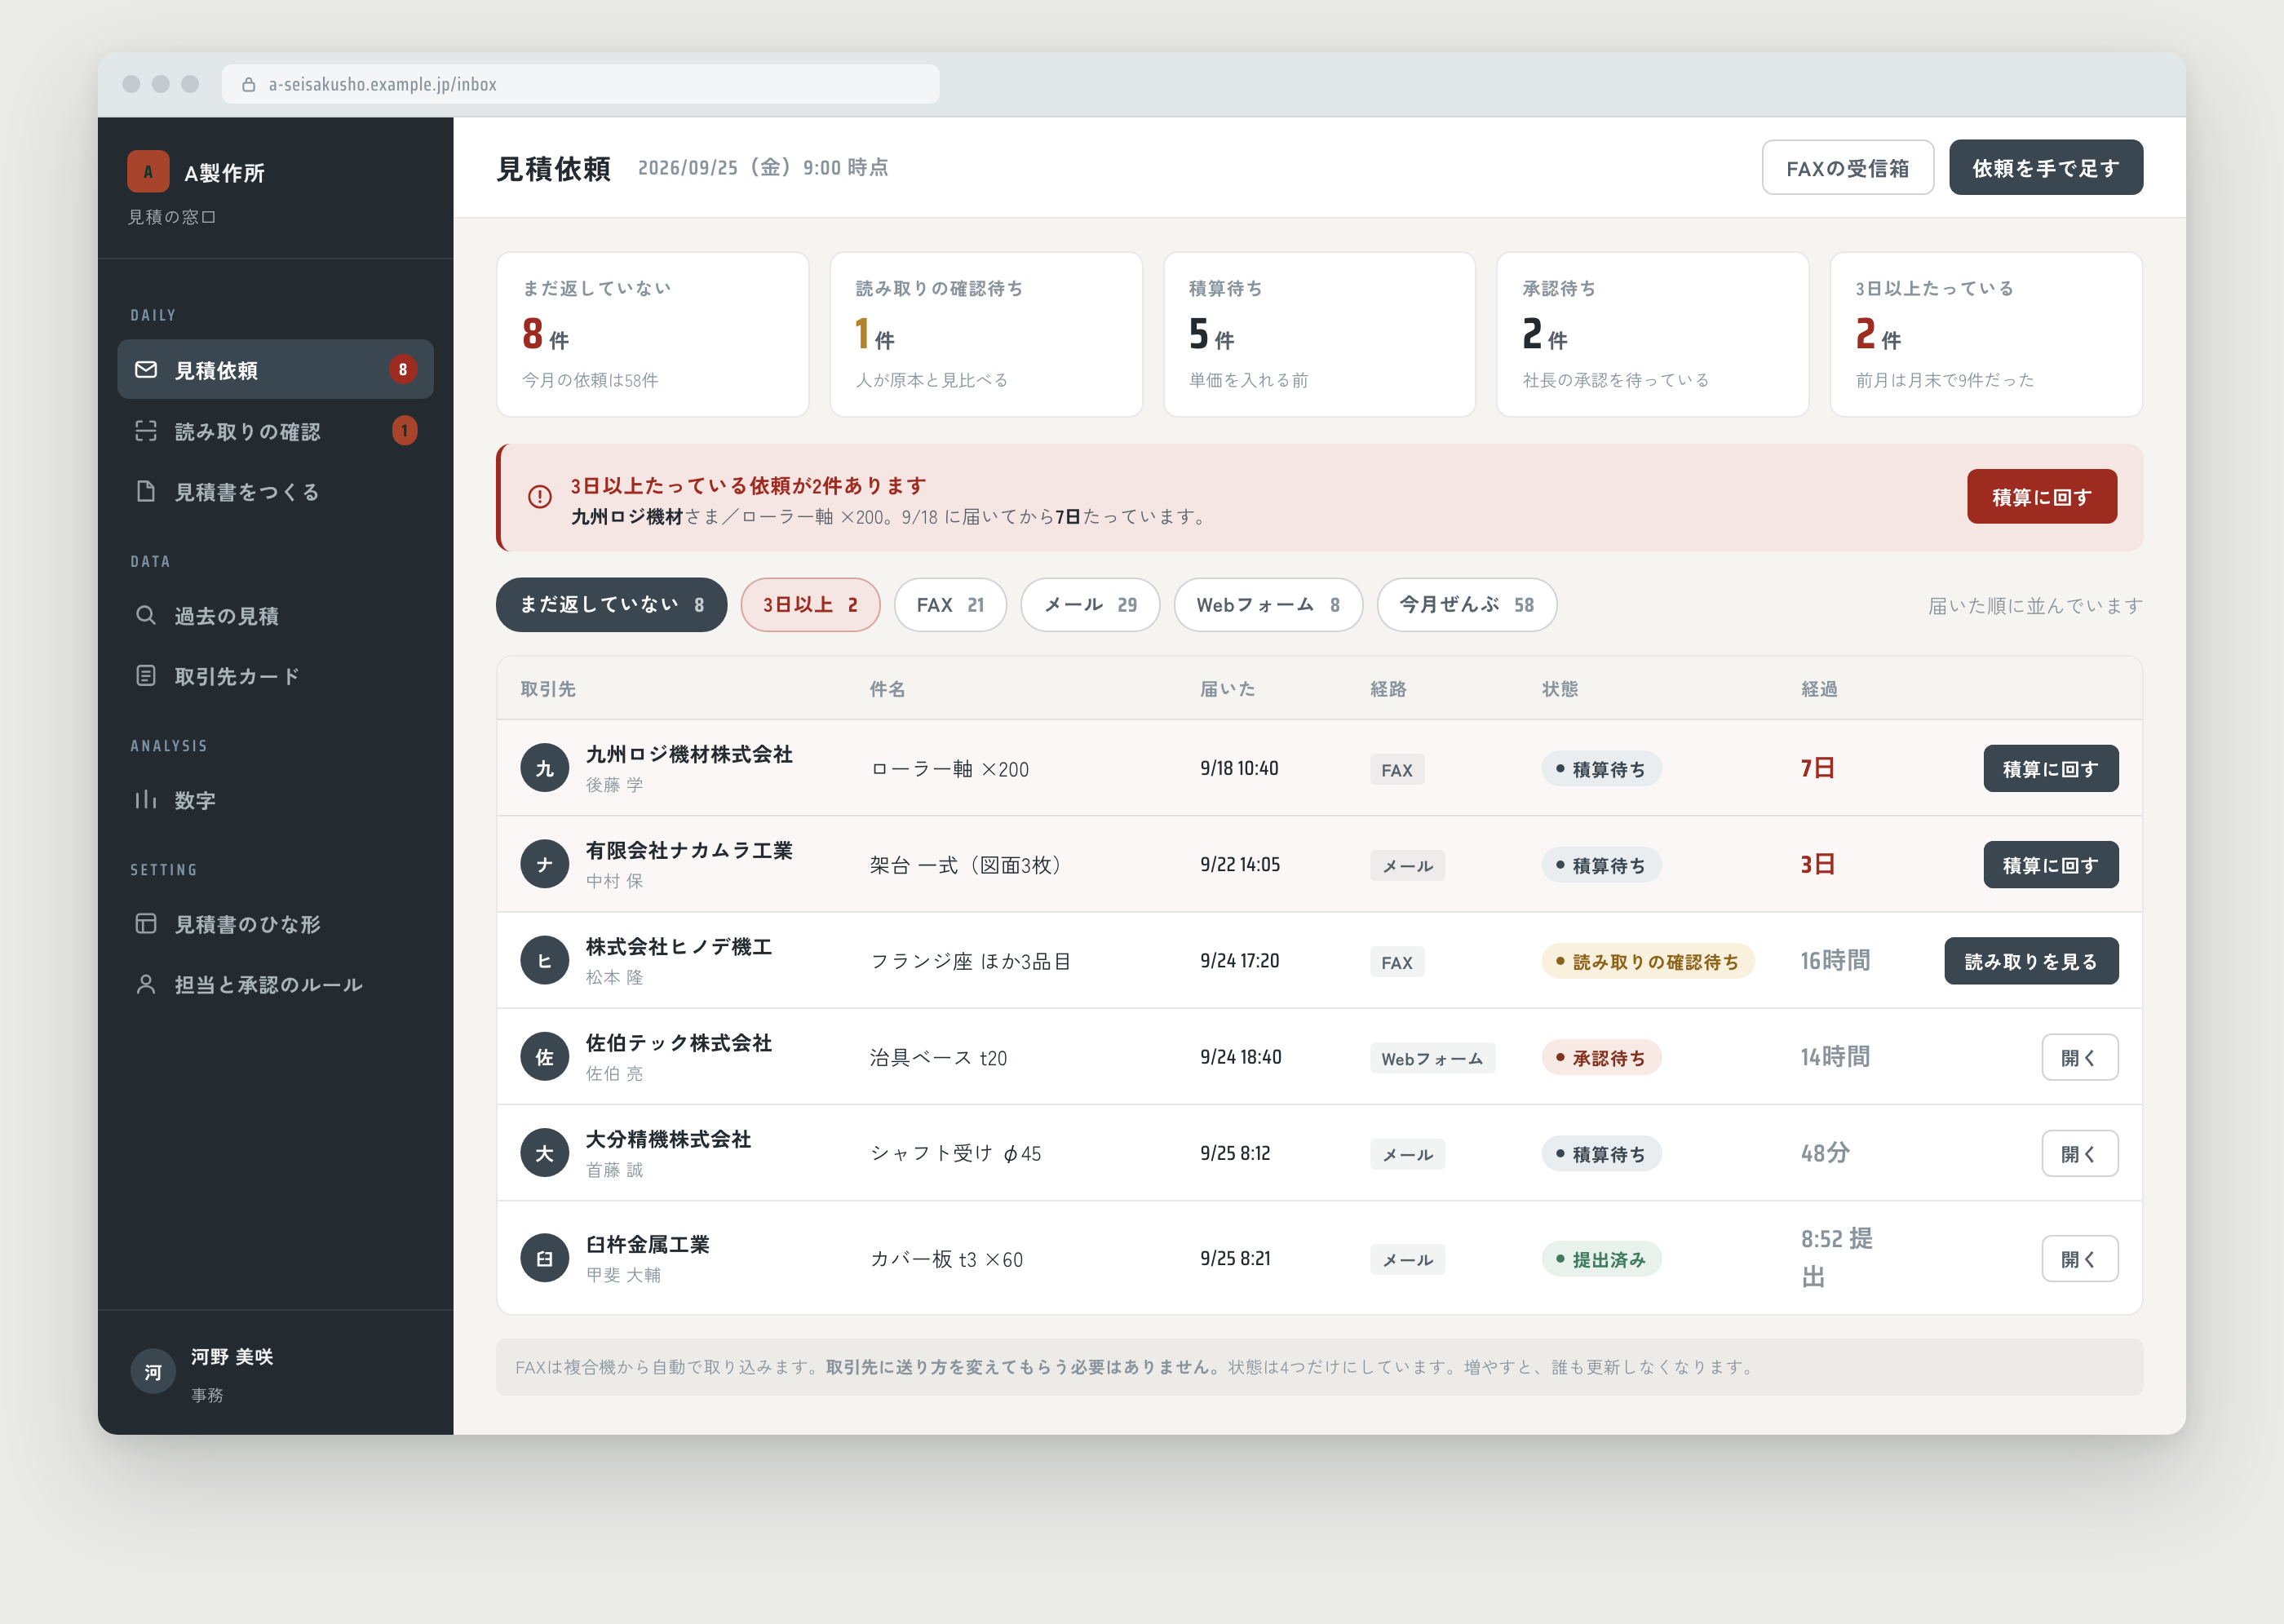Click the 提出済み status pill for 臼杵金属工業
2284x1624 pixels.
1601,1259
